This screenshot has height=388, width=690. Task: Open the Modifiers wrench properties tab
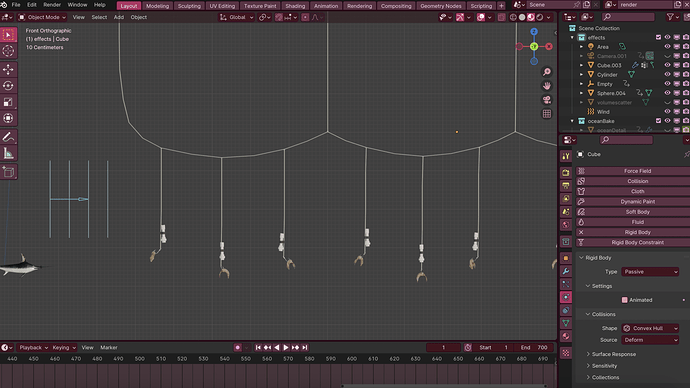[566, 271]
